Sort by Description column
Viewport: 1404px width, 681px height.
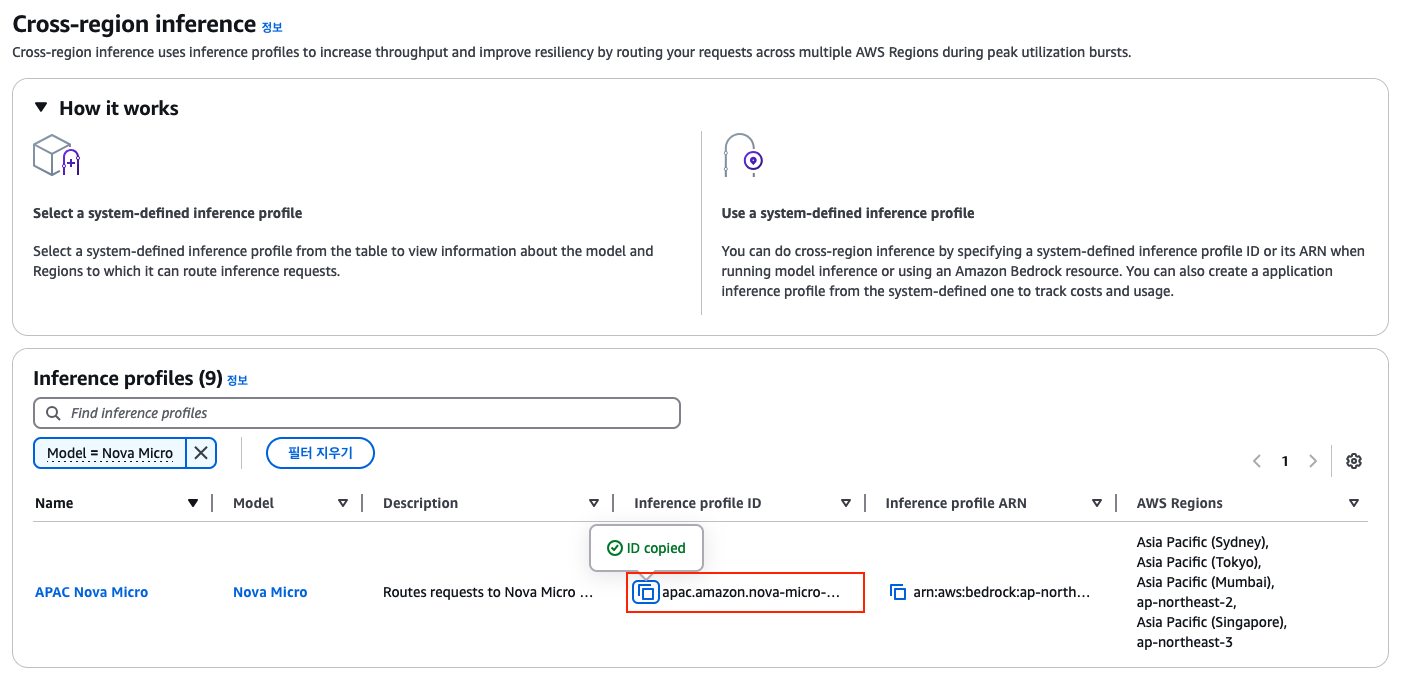[x=594, y=503]
